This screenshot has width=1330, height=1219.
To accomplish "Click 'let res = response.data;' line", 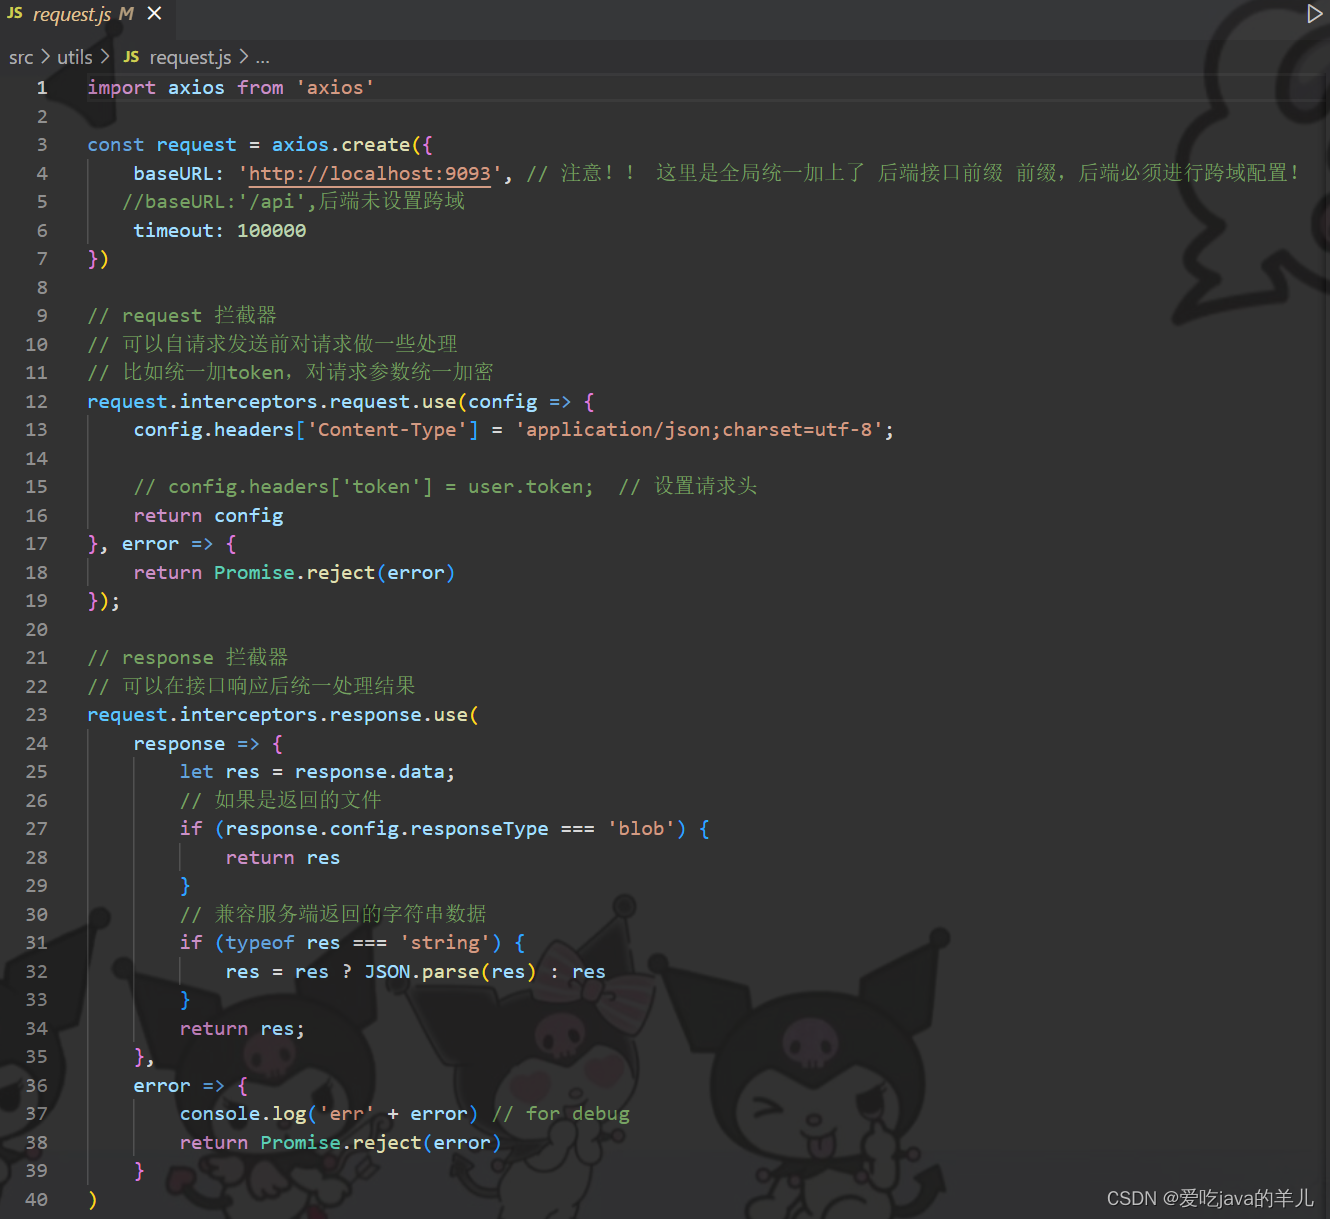I will pos(318,772).
